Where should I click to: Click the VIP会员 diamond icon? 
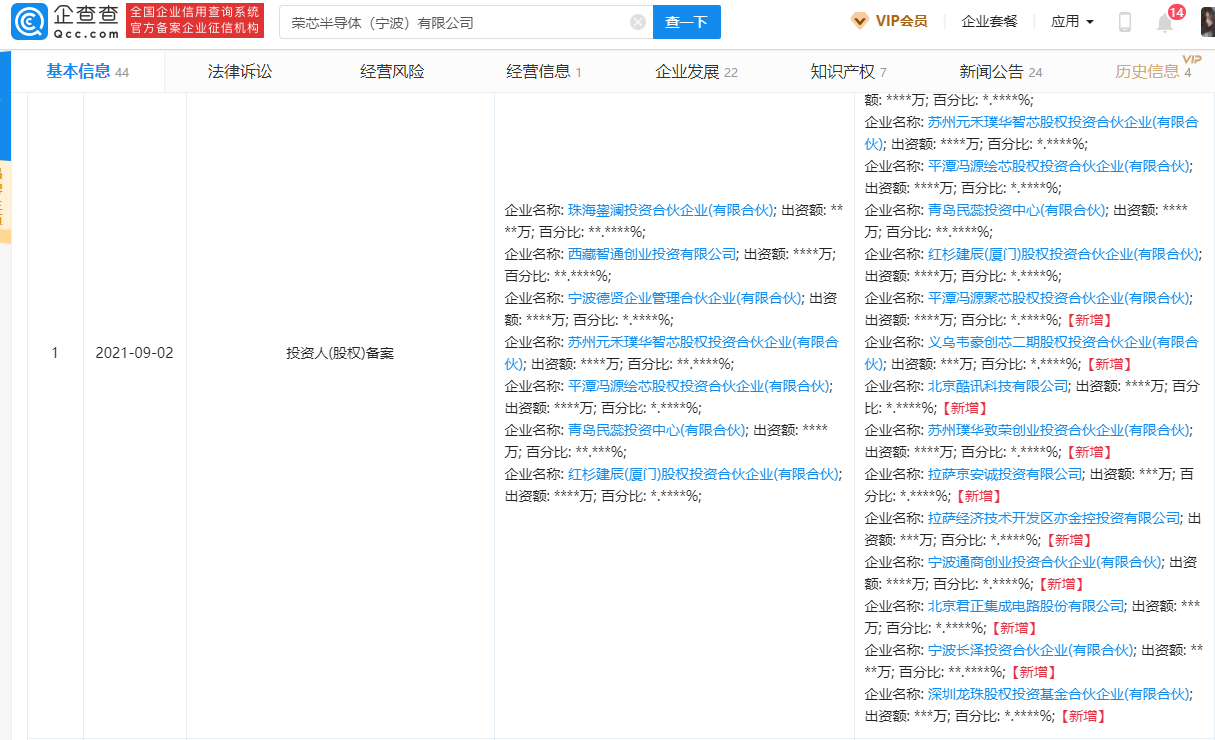tap(859, 21)
